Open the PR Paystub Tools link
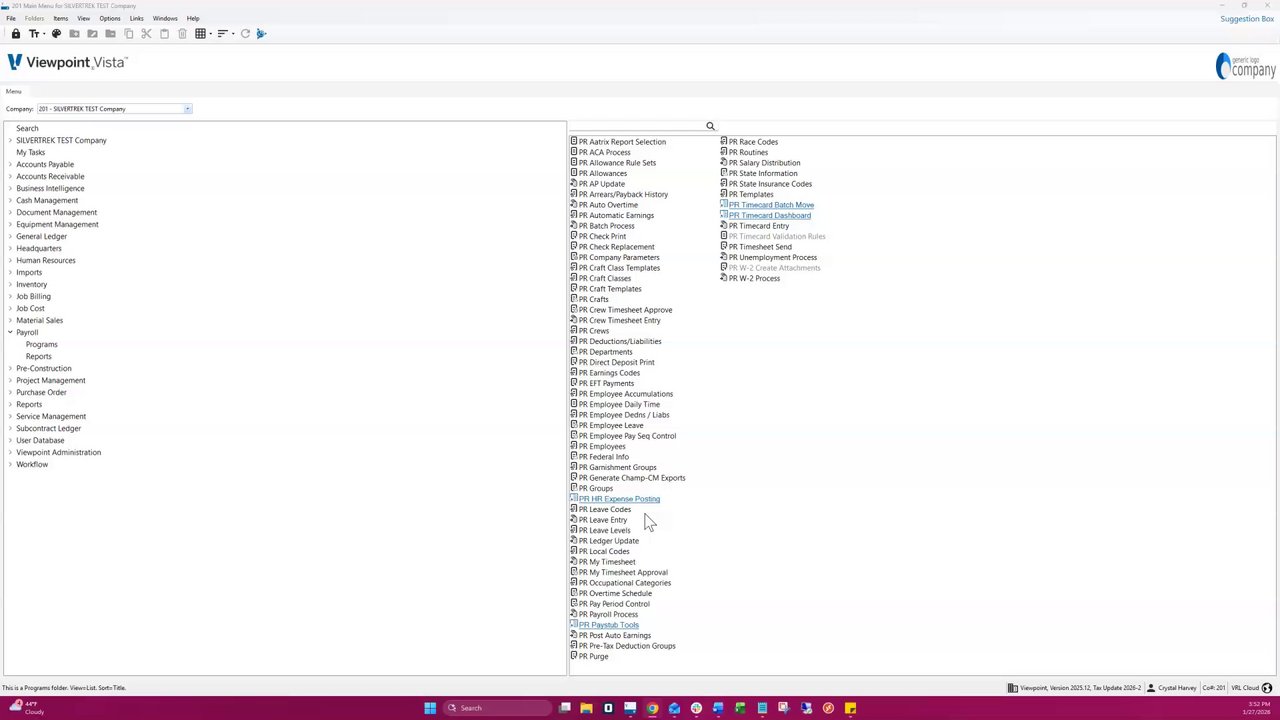The image size is (1280, 720). [x=608, y=625]
